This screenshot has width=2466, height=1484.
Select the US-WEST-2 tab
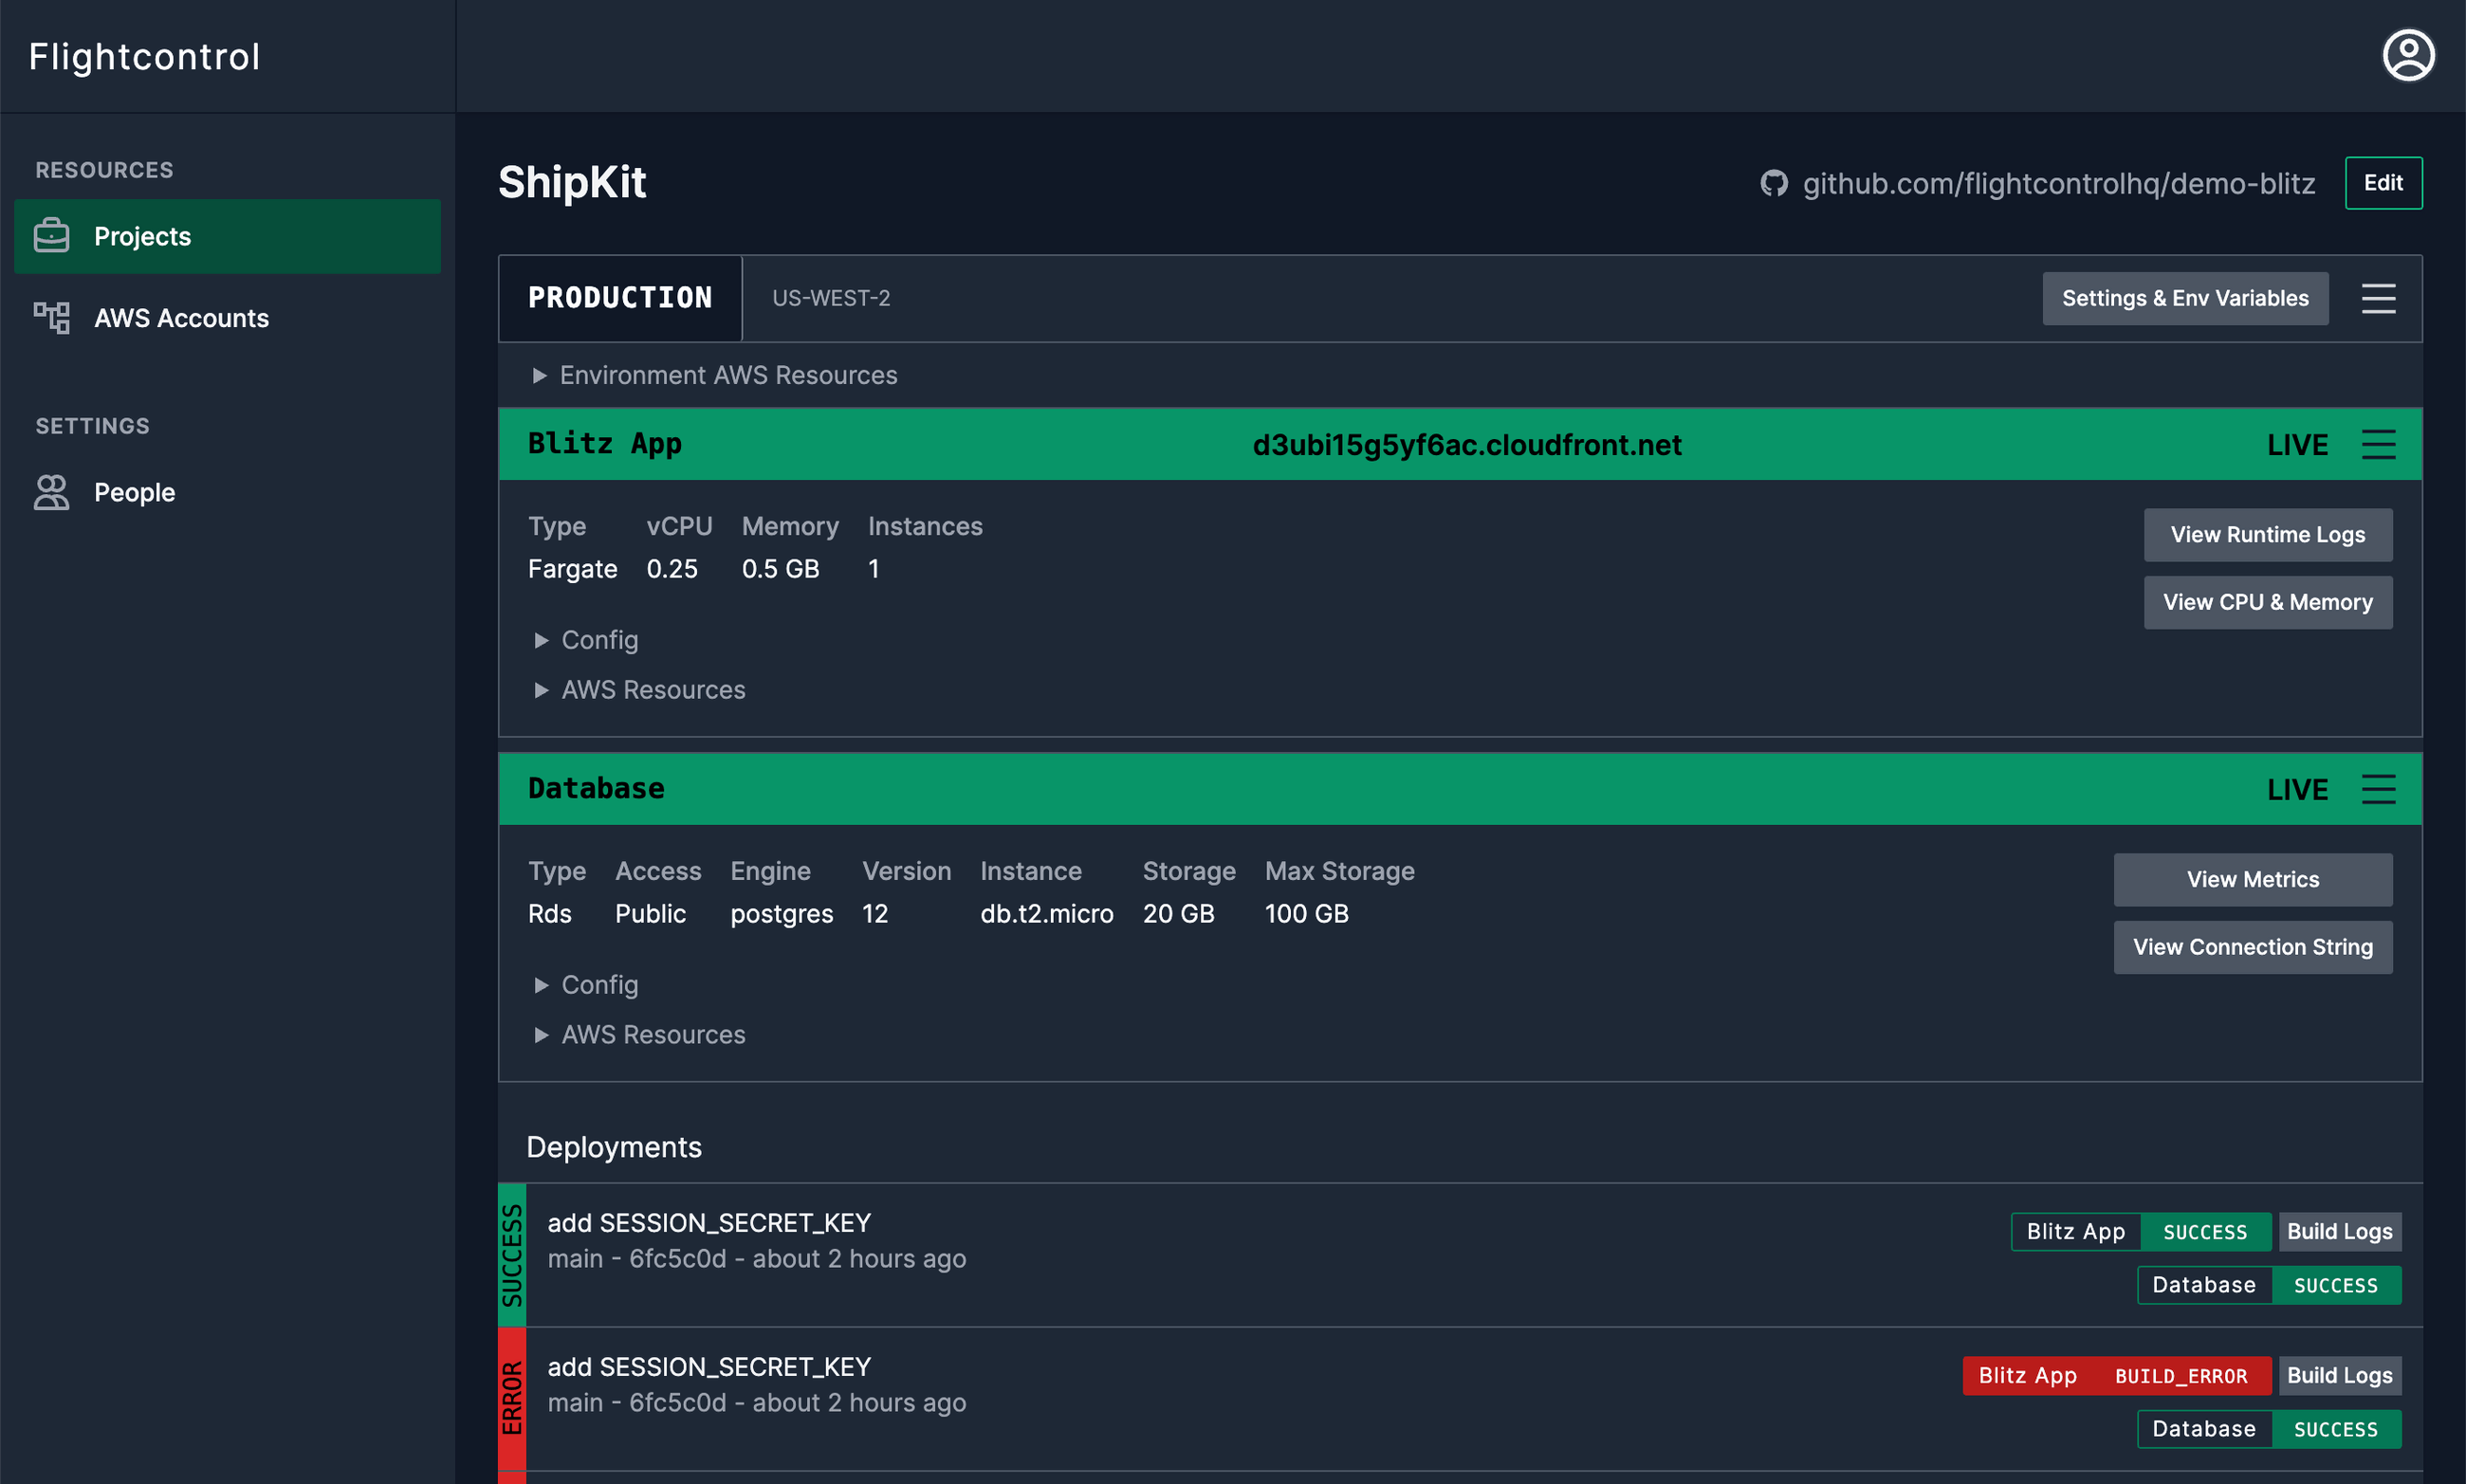831,297
